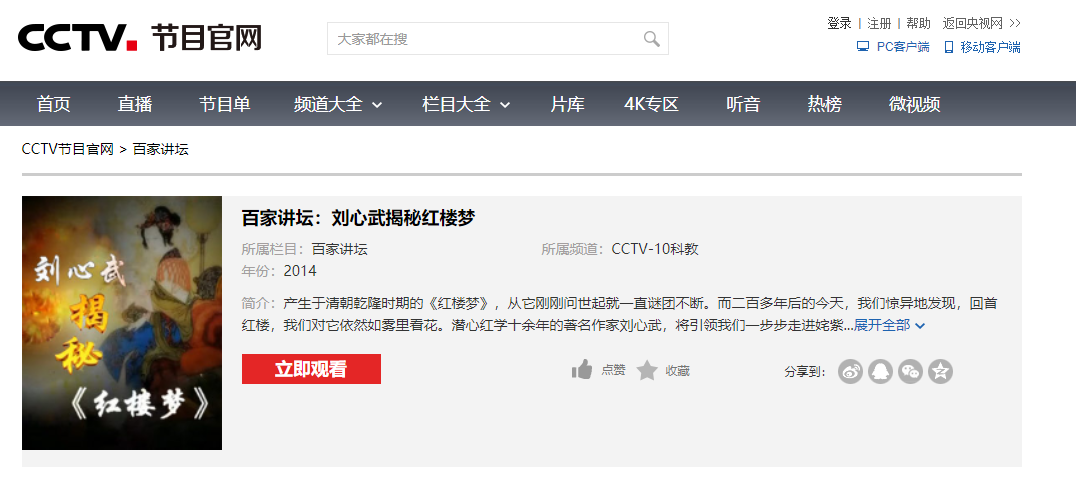
Task: Open the 移动客户端 text link
Action: click(990, 47)
